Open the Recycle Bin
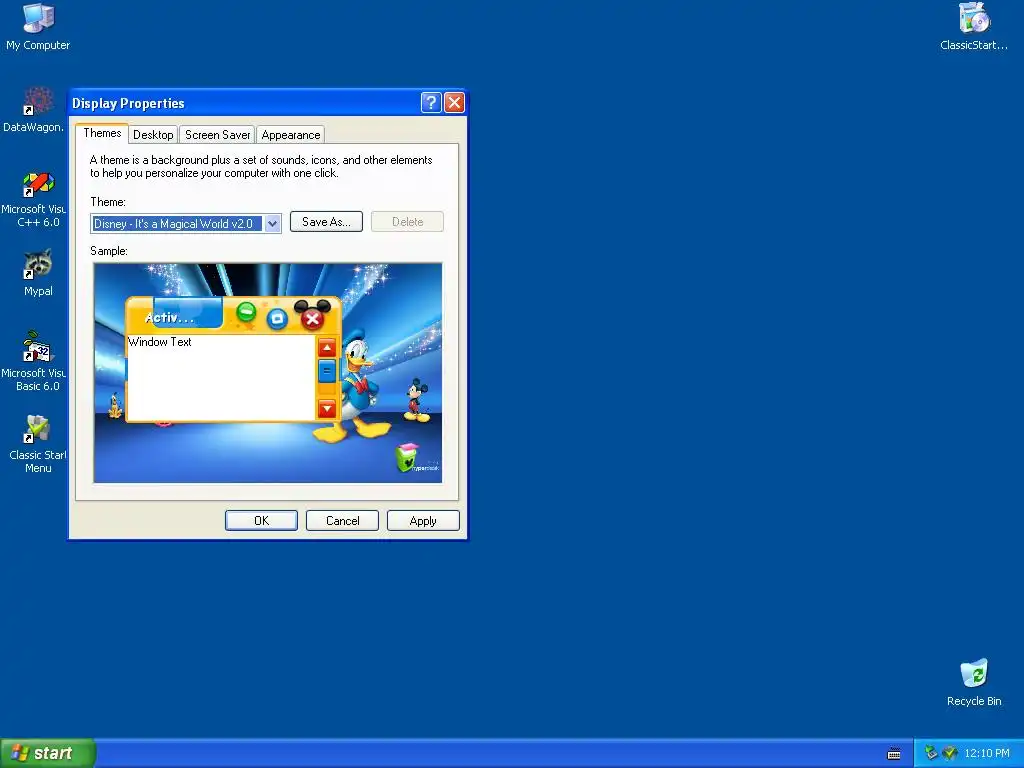Screen dimensions: 1024x768 (974, 682)
